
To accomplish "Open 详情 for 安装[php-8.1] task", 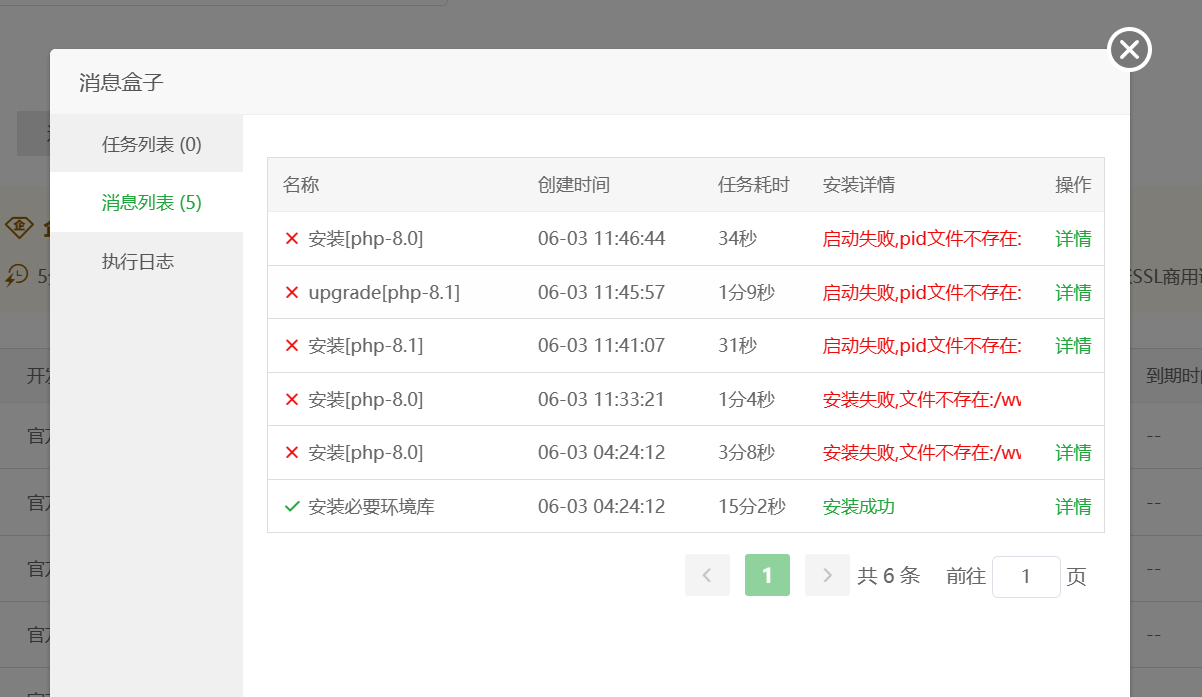I will click(1073, 346).
